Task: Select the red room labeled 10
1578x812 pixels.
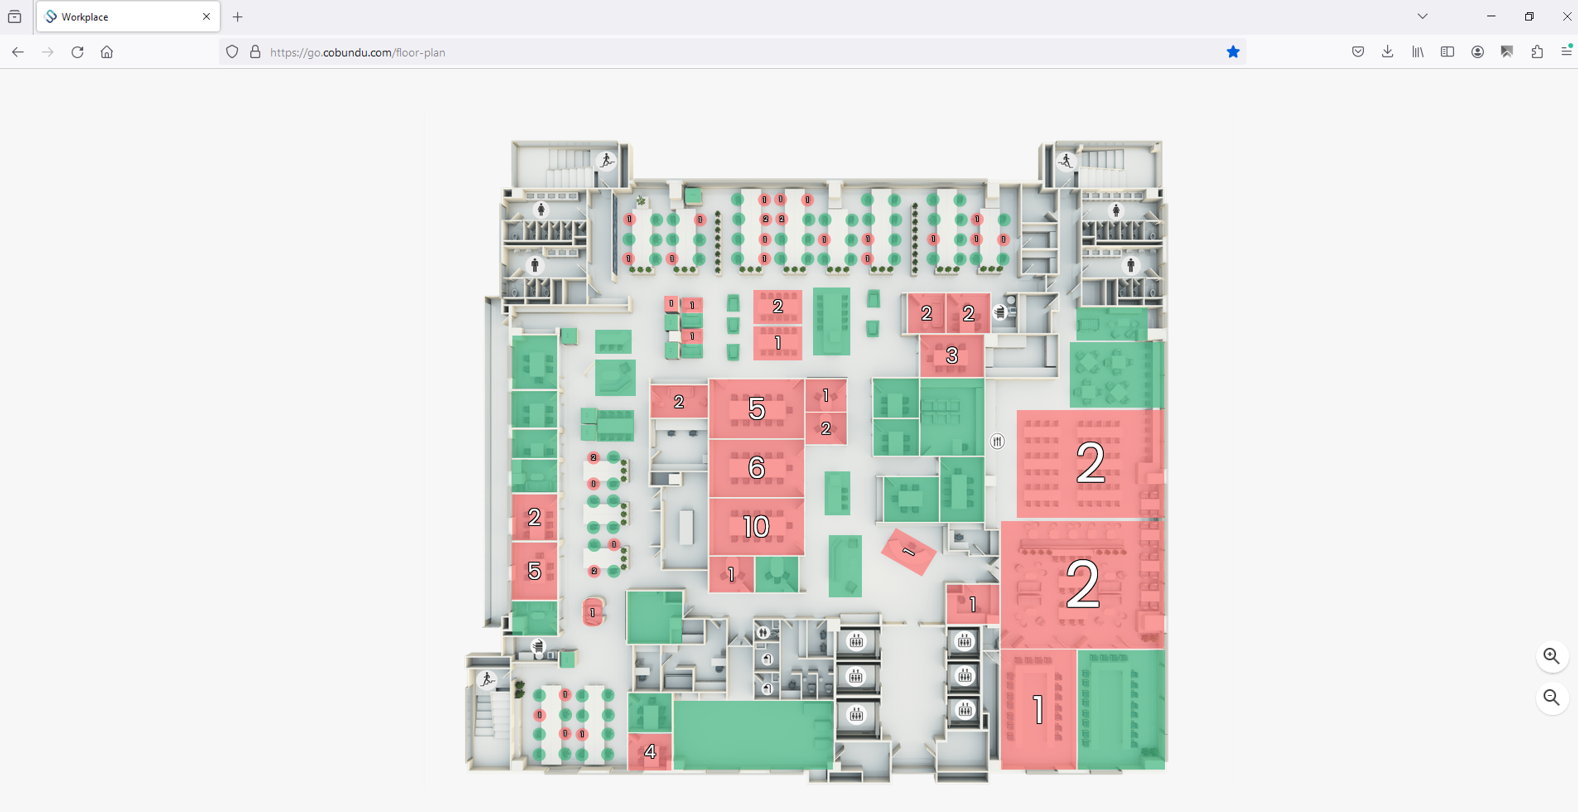Action: coord(756,526)
